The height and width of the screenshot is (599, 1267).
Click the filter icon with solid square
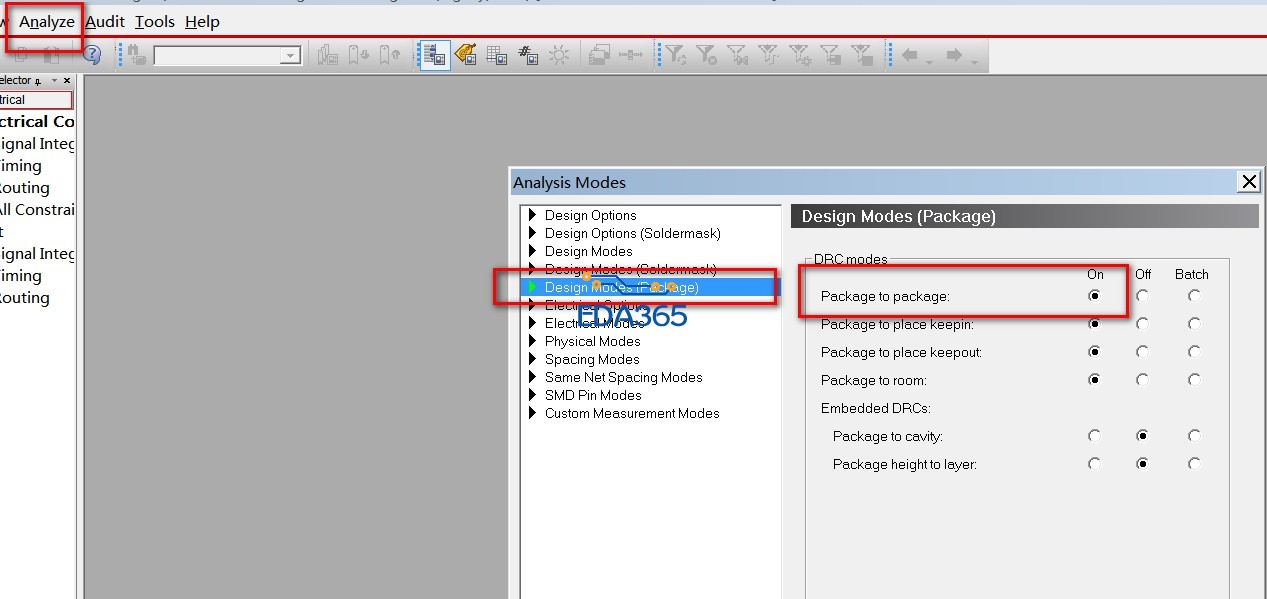(x=862, y=56)
